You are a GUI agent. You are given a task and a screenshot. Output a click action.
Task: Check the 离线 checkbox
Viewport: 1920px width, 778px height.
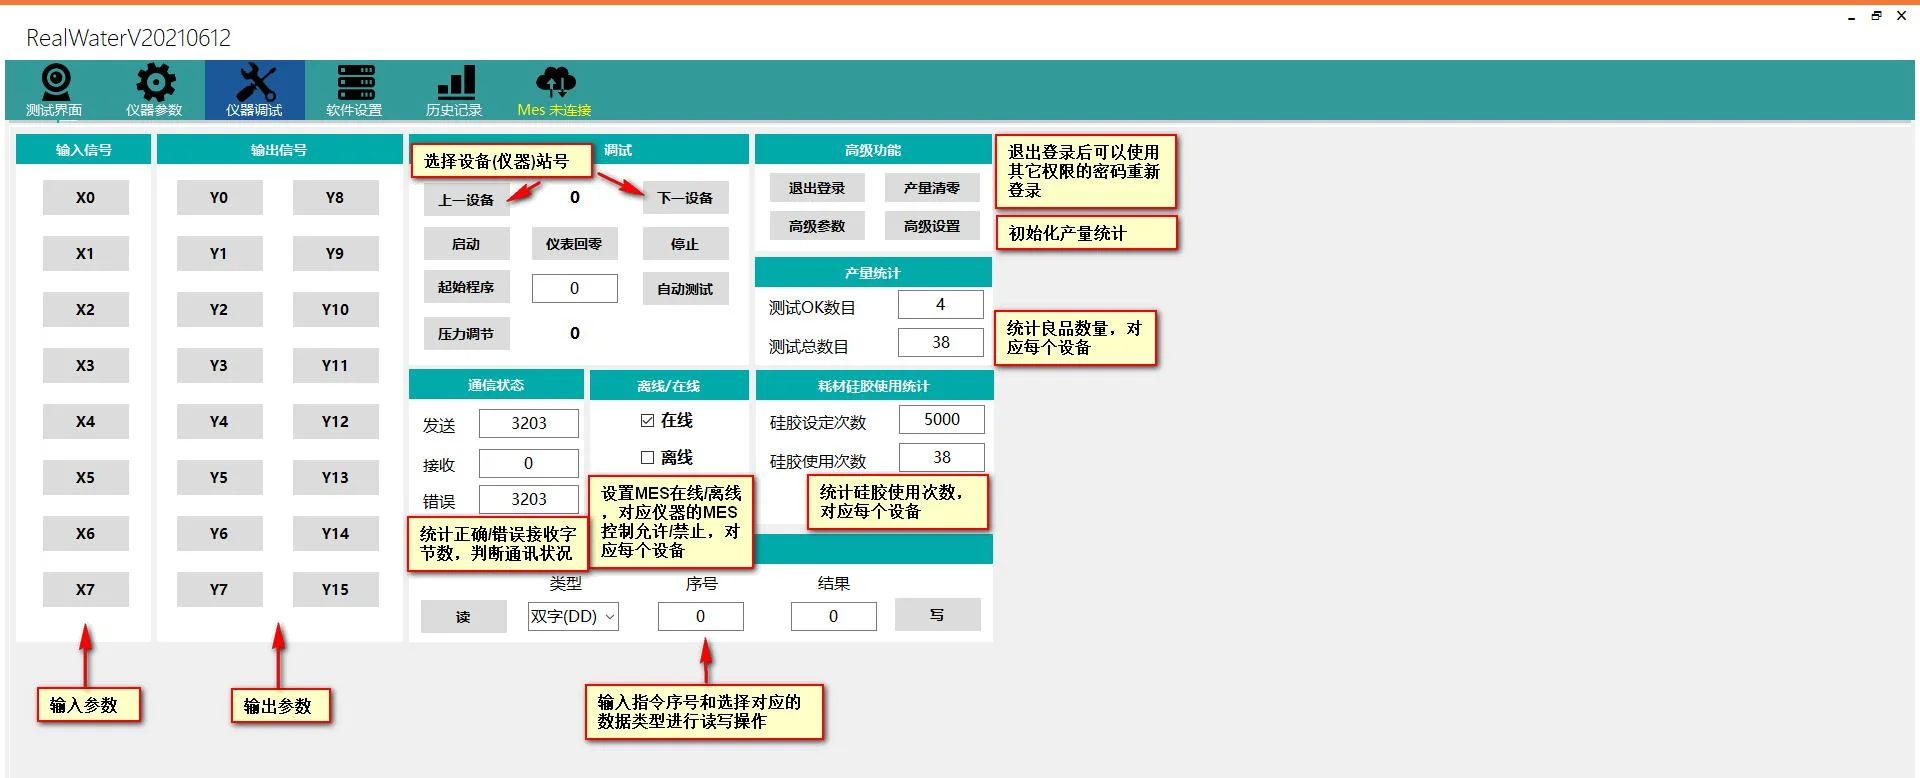click(x=647, y=458)
